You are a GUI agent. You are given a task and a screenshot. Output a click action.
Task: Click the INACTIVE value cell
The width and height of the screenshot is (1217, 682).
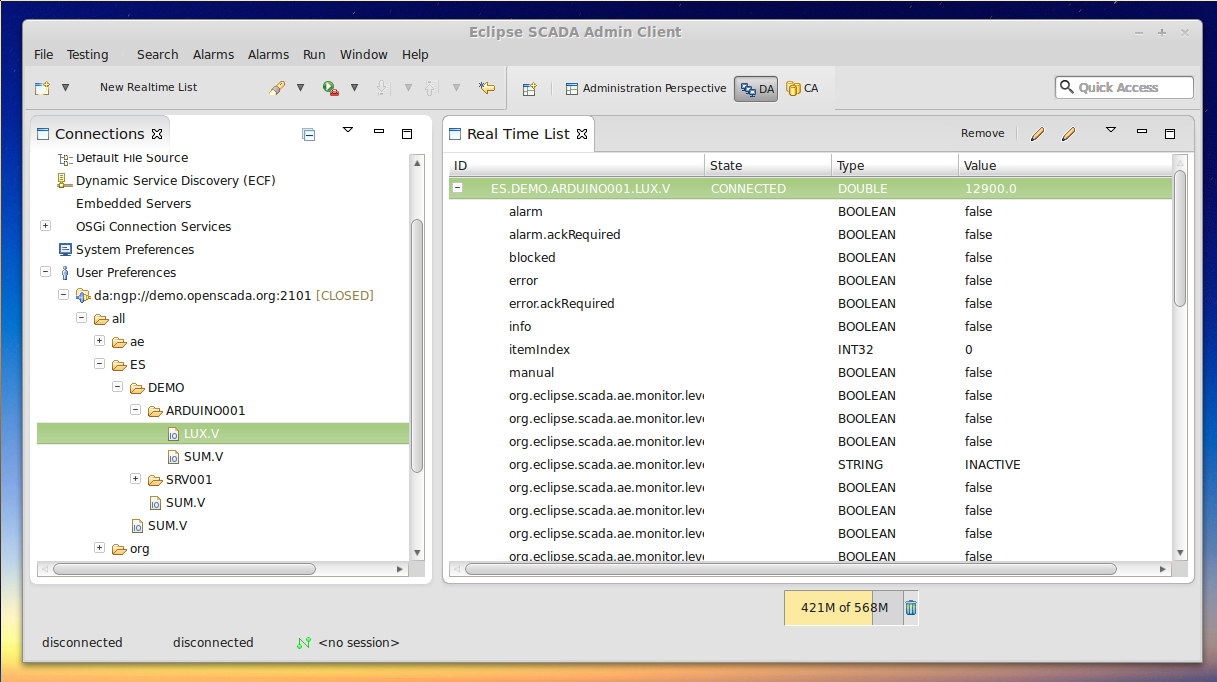(993, 465)
